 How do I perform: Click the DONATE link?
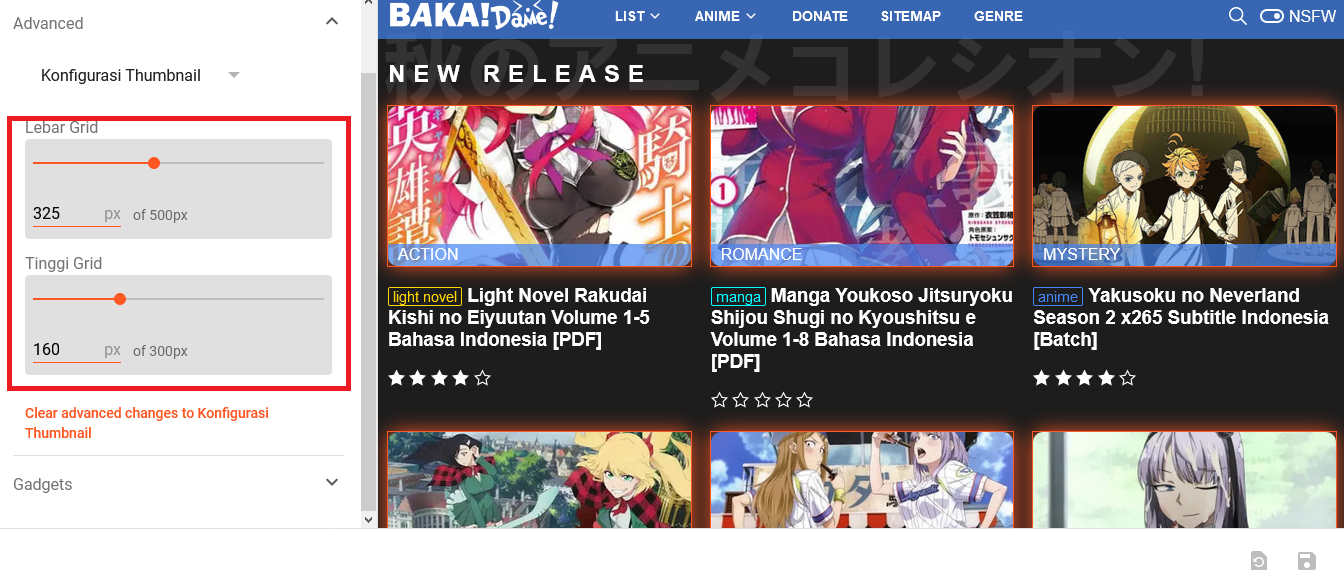(x=820, y=16)
